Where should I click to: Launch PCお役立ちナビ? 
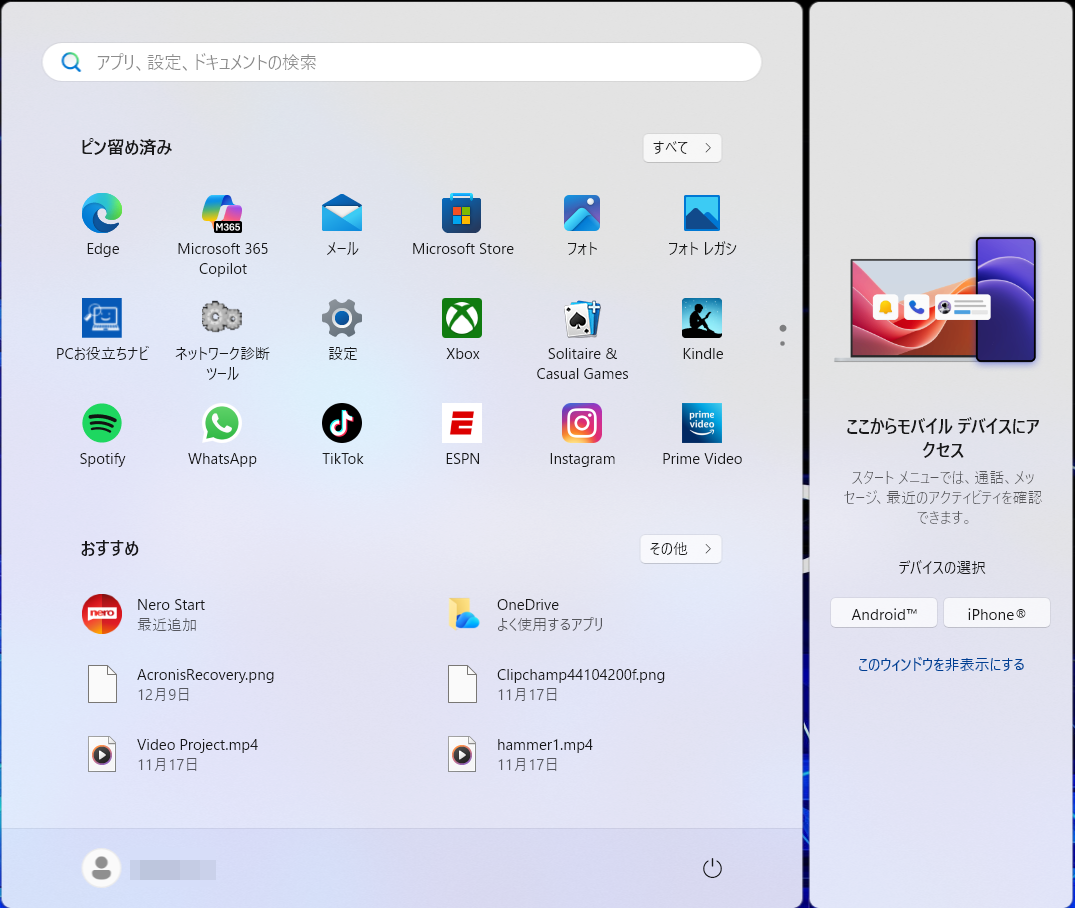pyautogui.click(x=102, y=330)
